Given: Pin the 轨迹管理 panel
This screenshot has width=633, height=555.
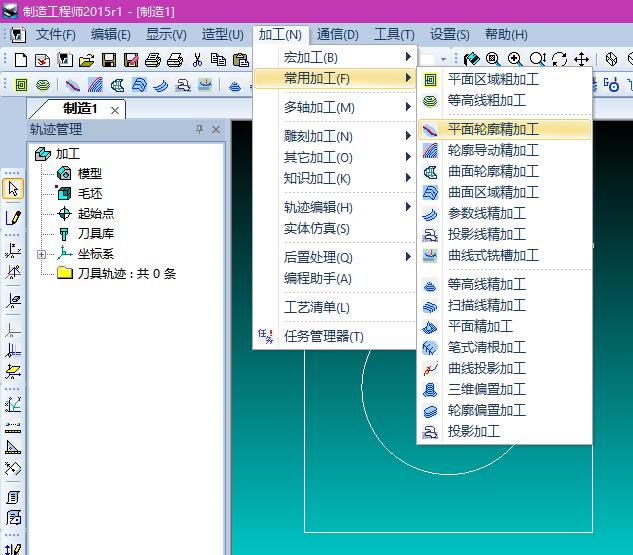Looking at the screenshot, I should point(199,129).
